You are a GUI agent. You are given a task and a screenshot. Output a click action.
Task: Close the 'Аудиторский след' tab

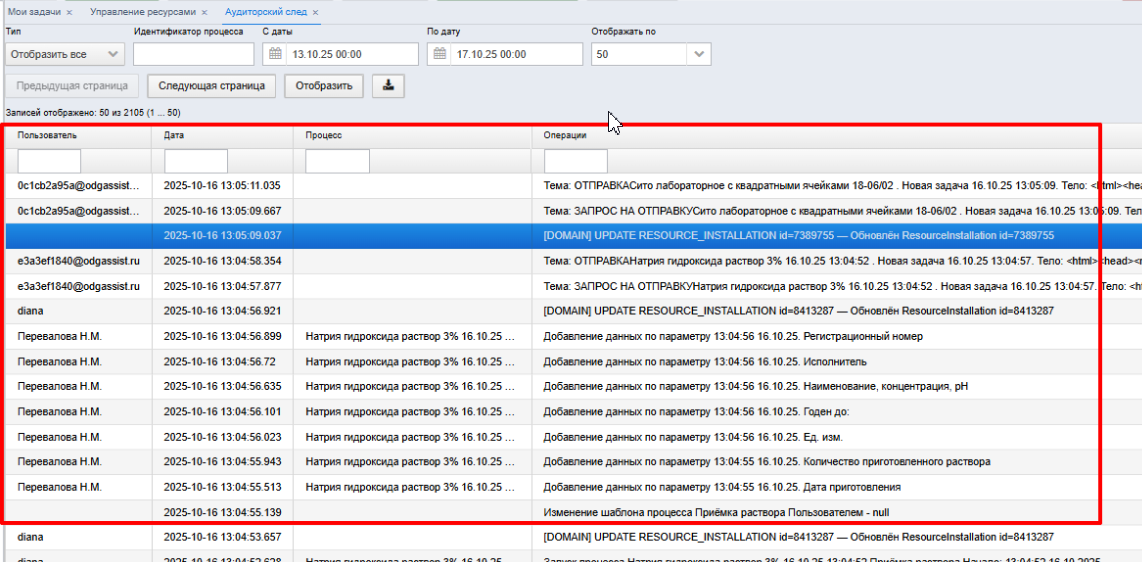315,12
